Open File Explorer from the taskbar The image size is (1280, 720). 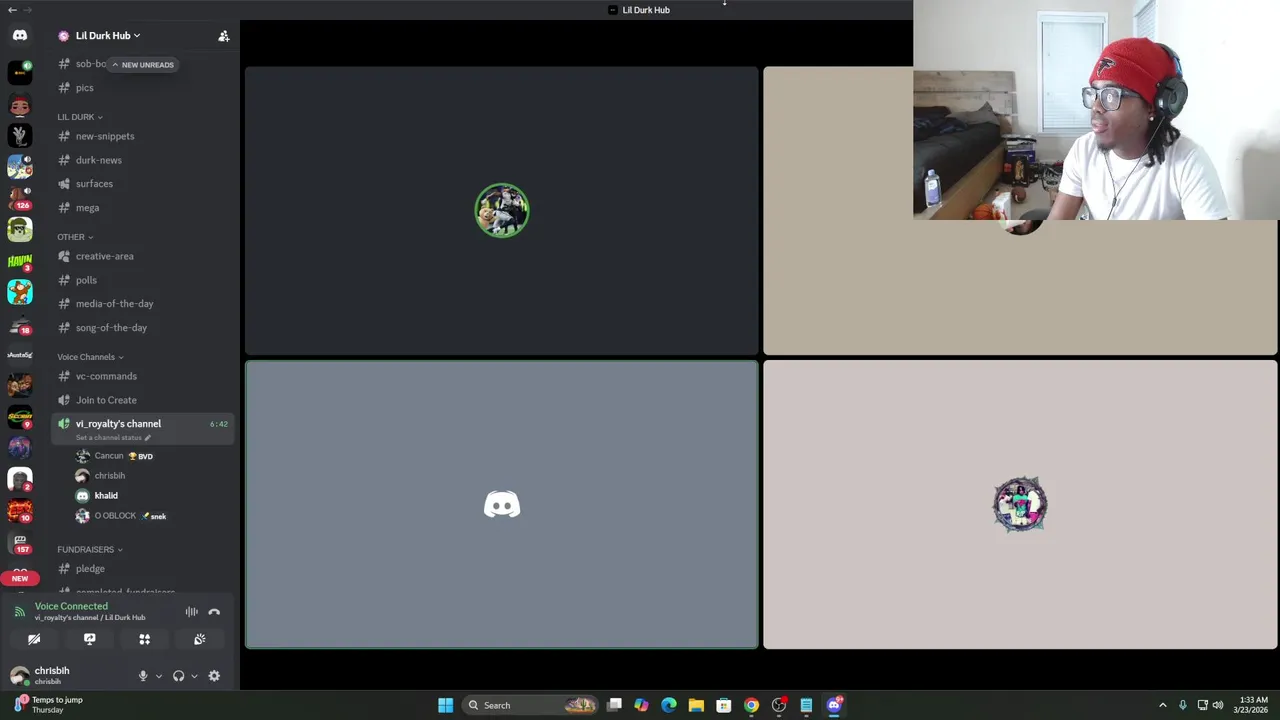pos(696,705)
